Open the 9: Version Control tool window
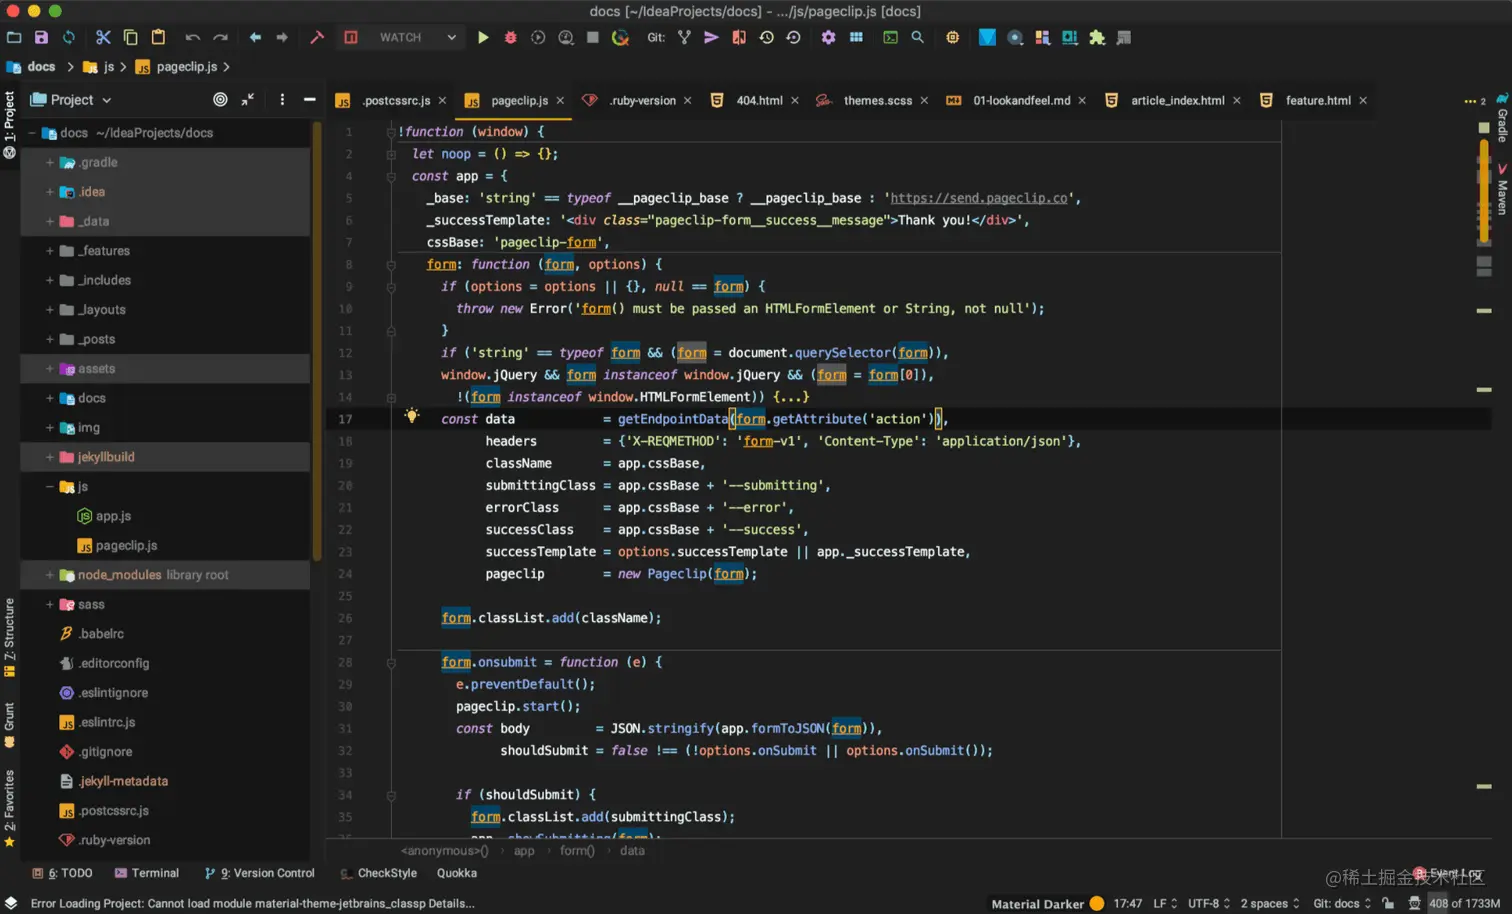The image size is (1512, 914). point(259,873)
